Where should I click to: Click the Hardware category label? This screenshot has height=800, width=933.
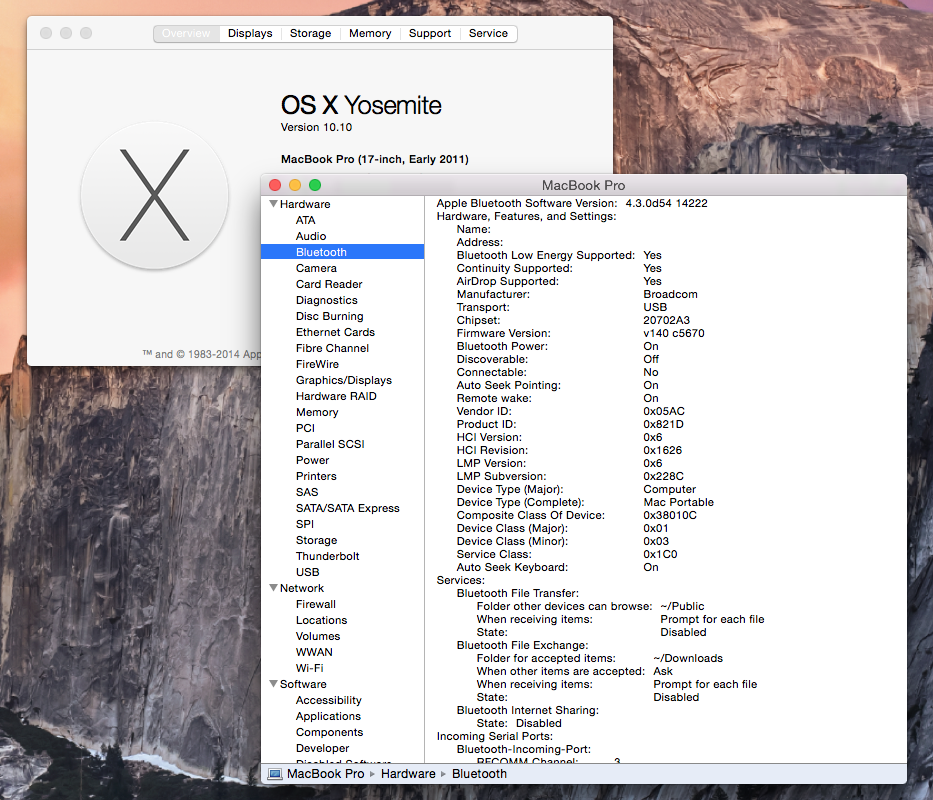(x=305, y=204)
